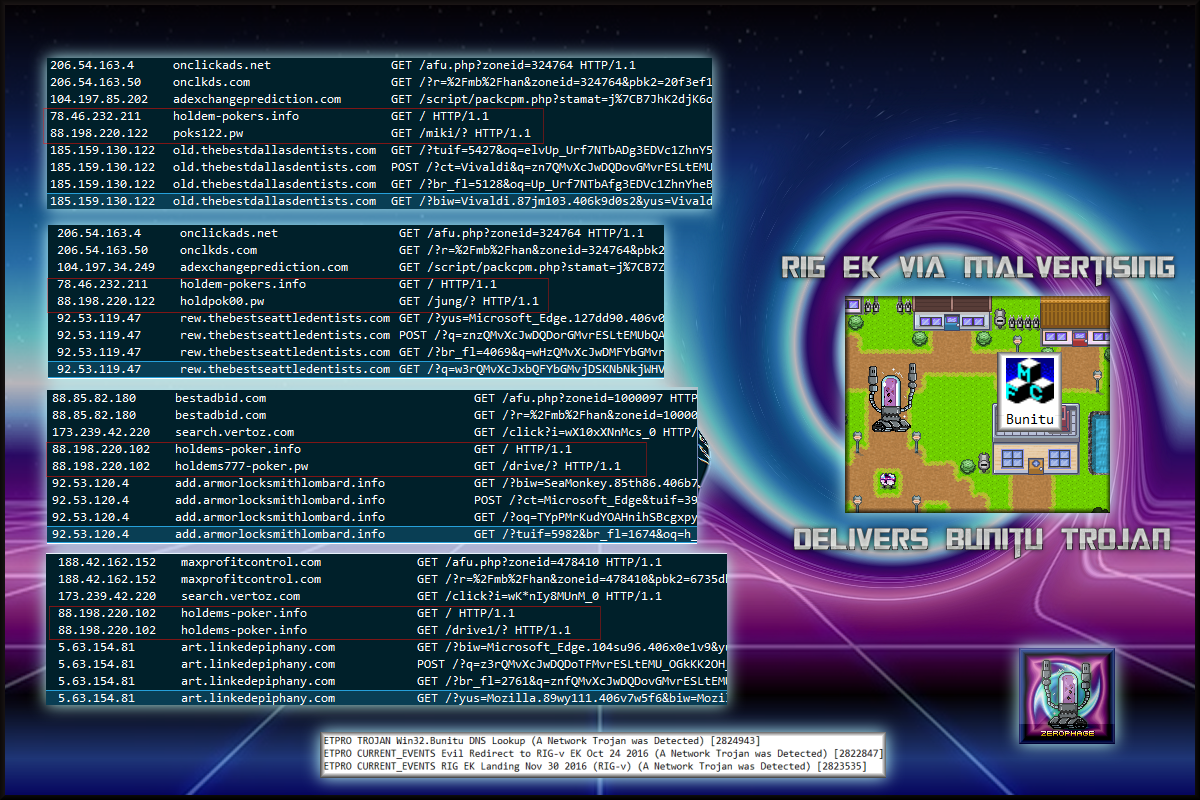The image size is (1200, 800).
Task: Click the small pink character sprite on path
Action: [x=885, y=480]
